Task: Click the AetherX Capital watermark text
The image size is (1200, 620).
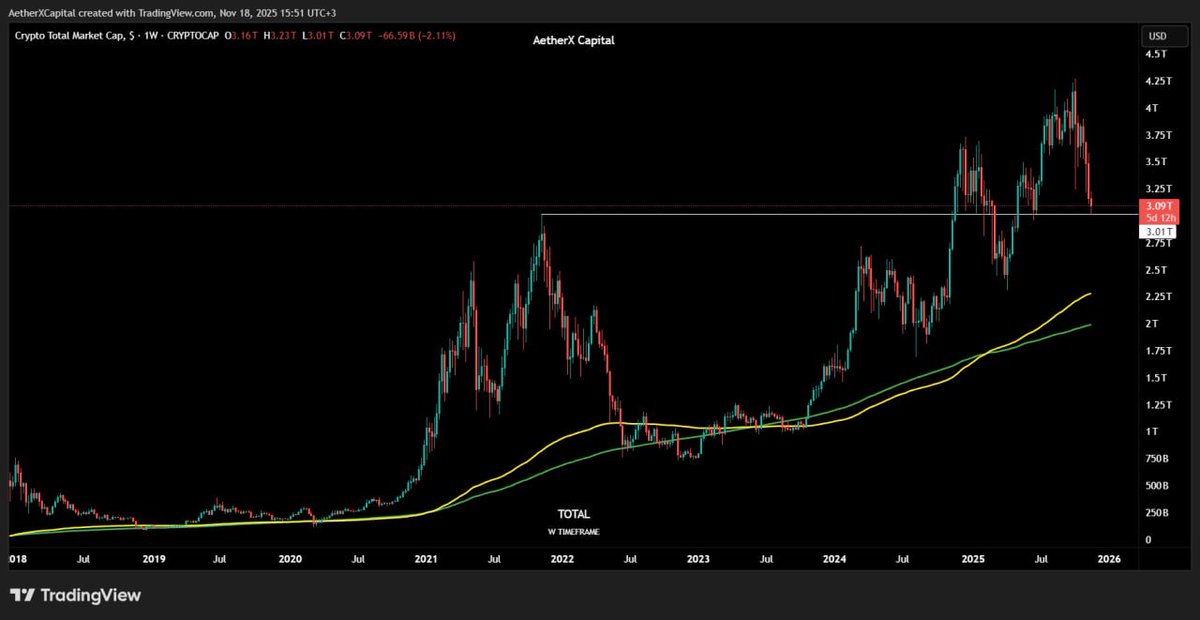Action: [574, 40]
